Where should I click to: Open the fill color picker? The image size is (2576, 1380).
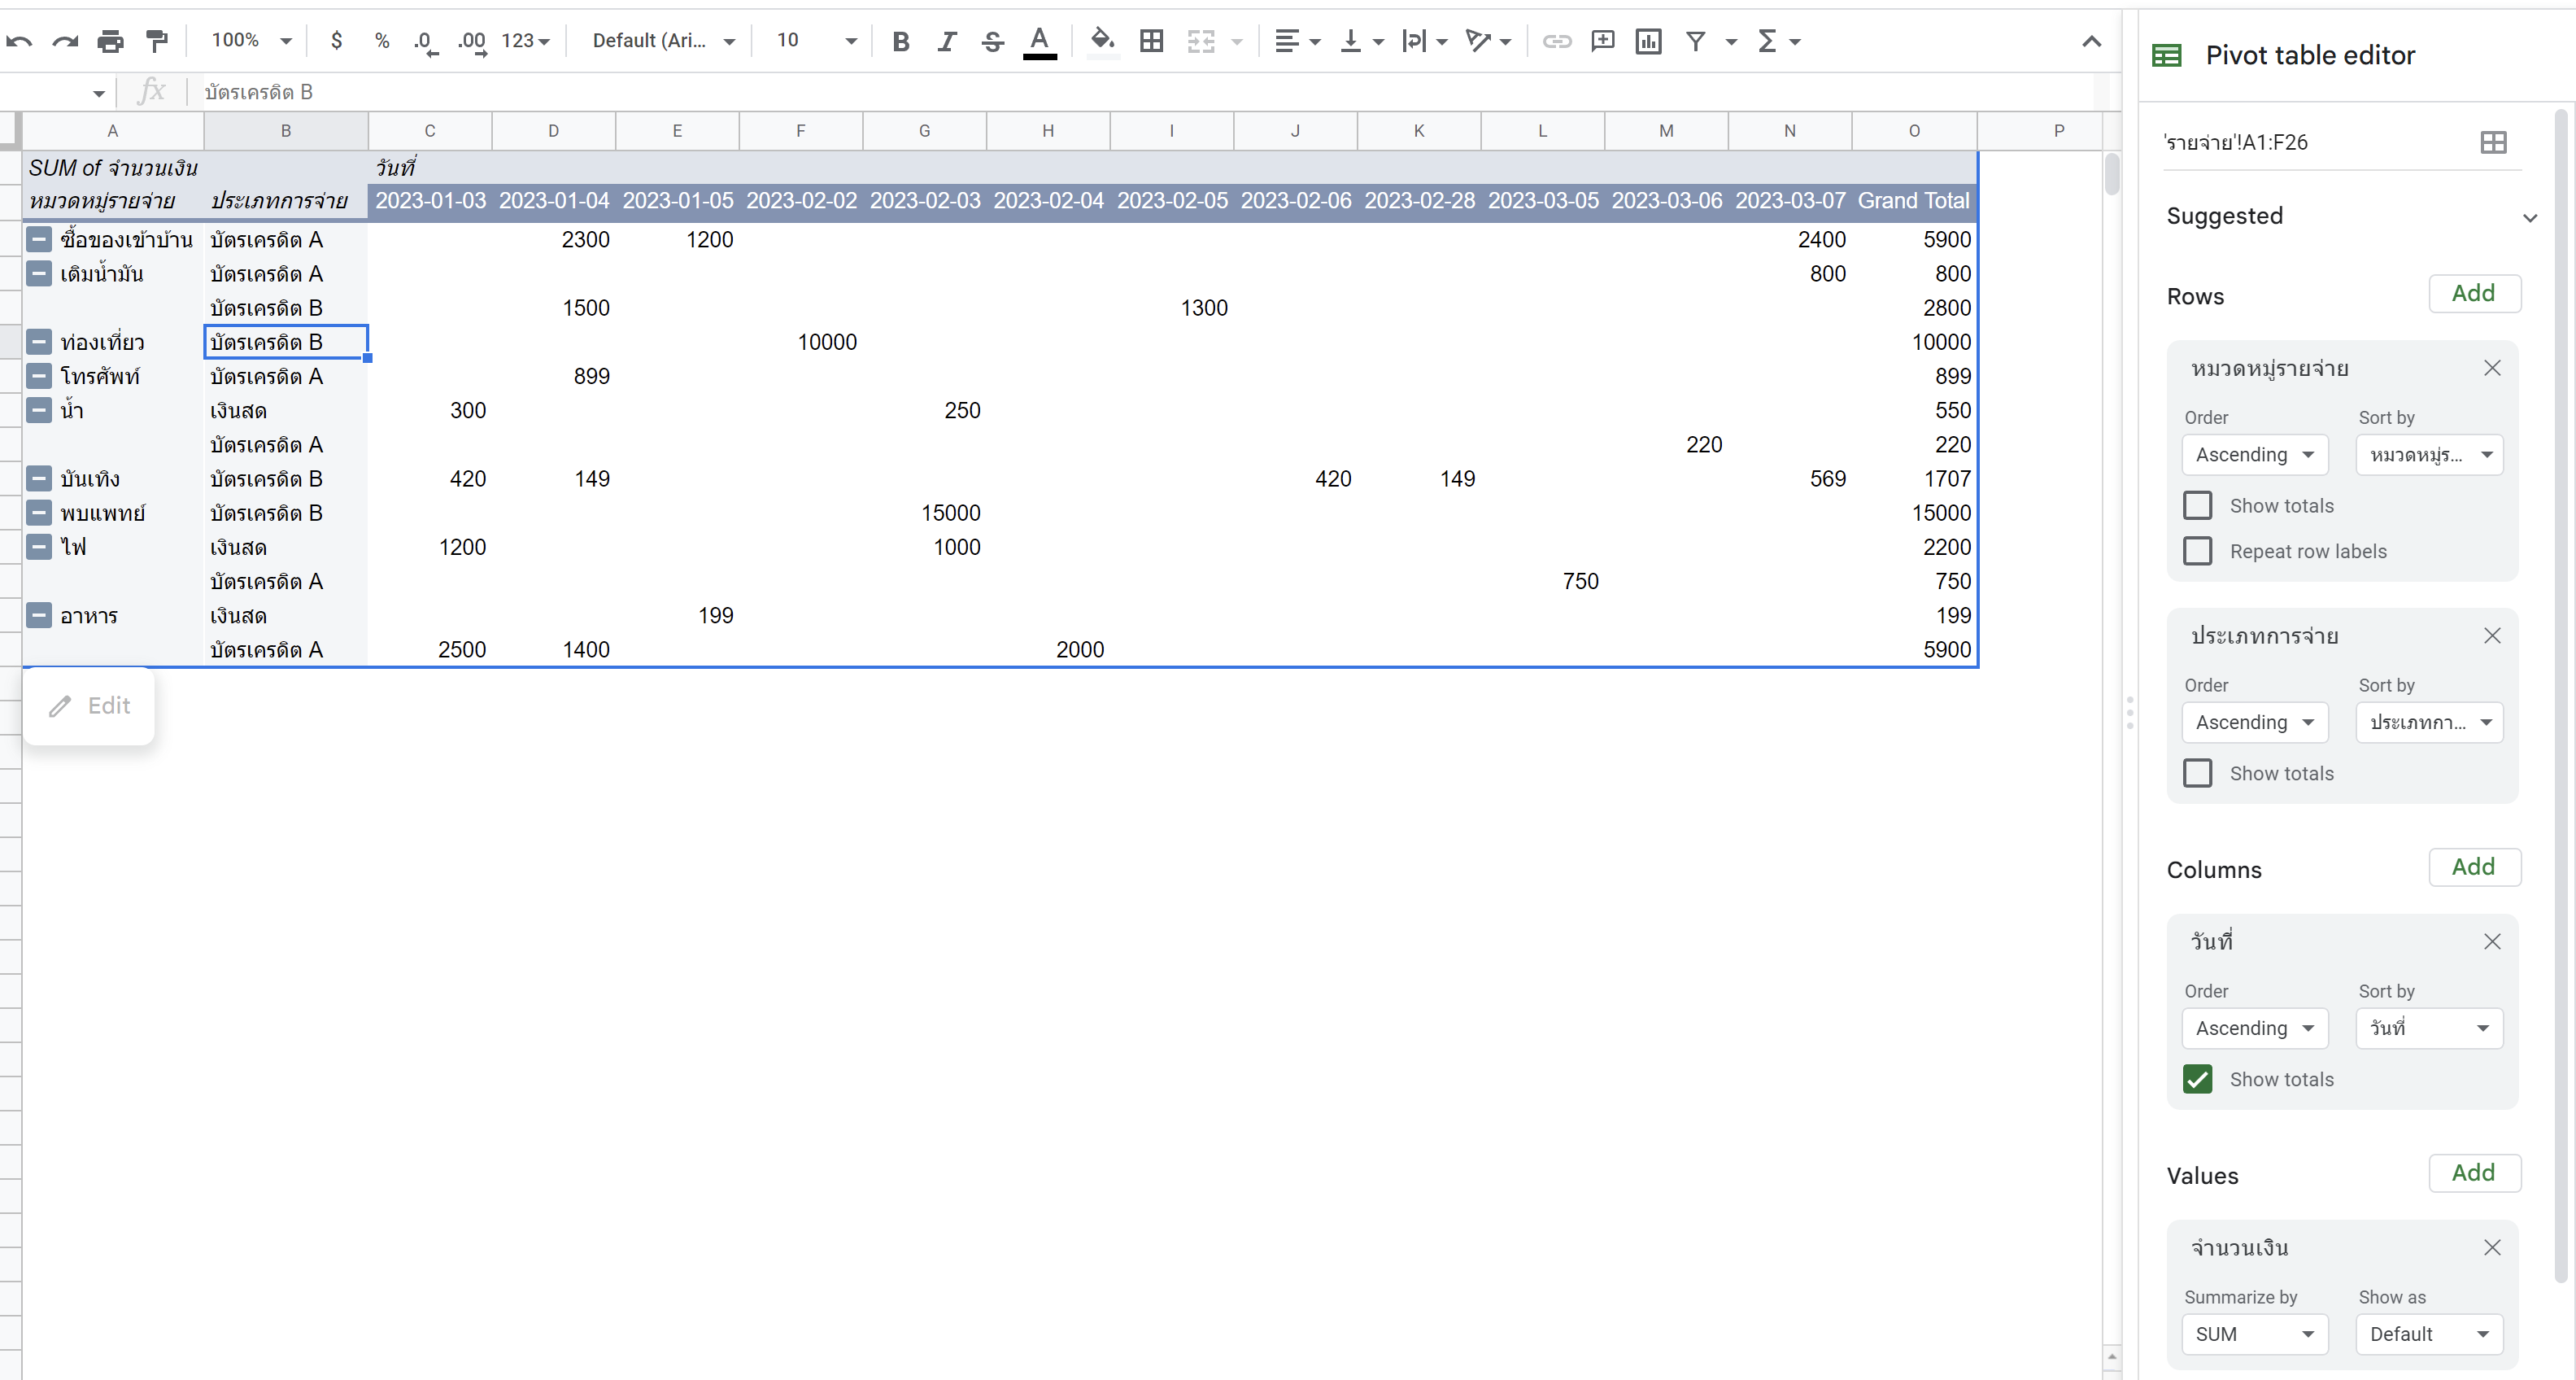pyautogui.click(x=1101, y=41)
